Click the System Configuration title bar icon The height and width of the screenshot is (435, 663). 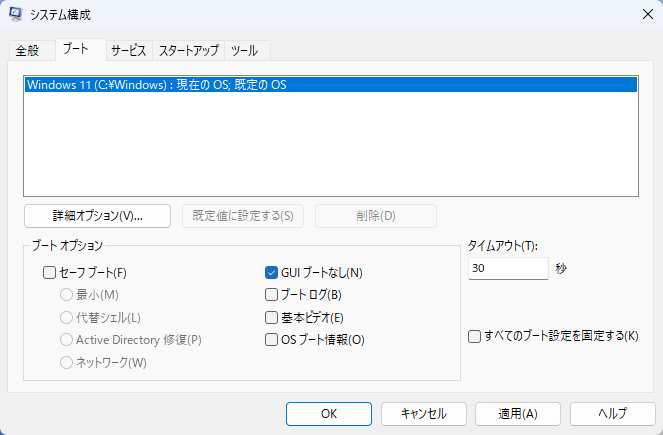pyautogui.click(x=17, y=15)
